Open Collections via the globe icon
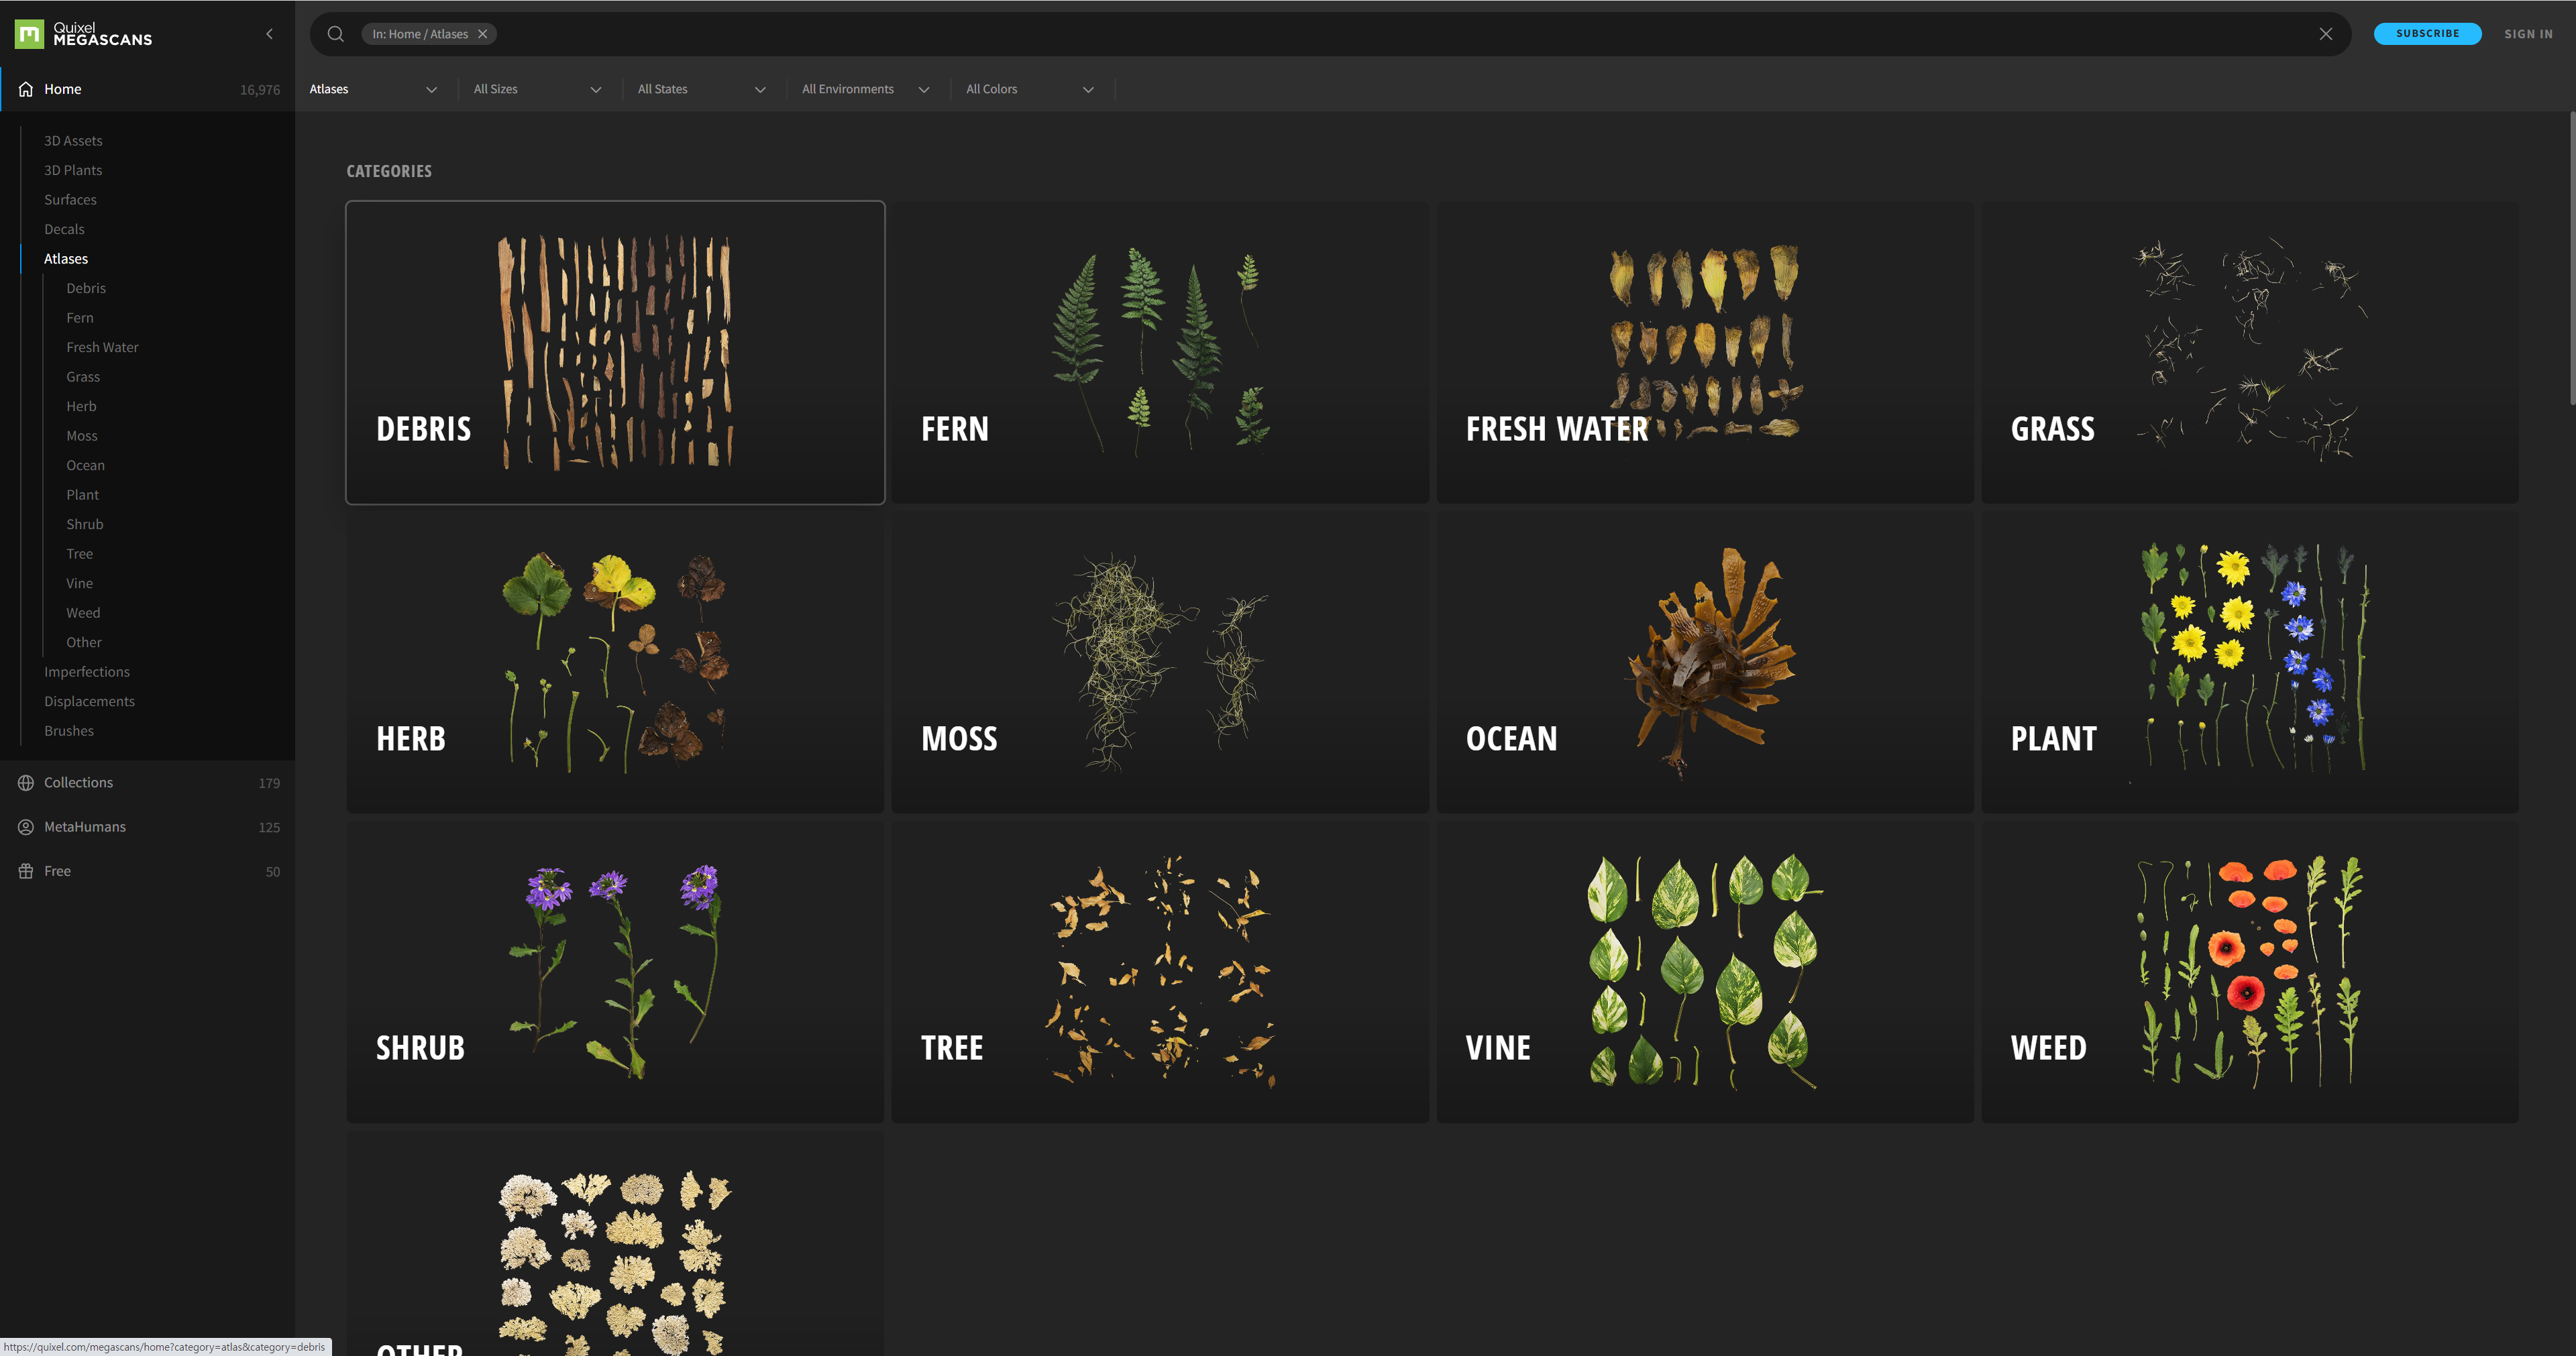The image size is (2576, 1356). (x=26, y=783)
